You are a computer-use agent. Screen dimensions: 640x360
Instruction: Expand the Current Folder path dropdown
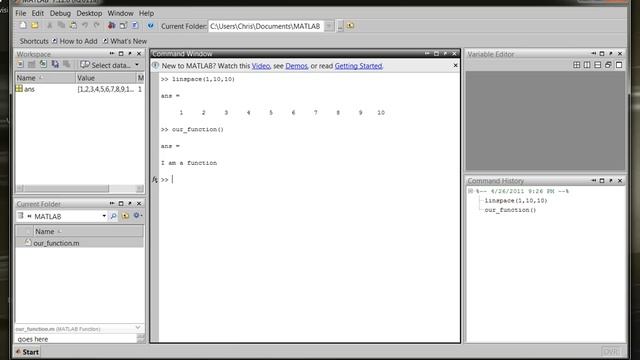click(x=329, y=26)
